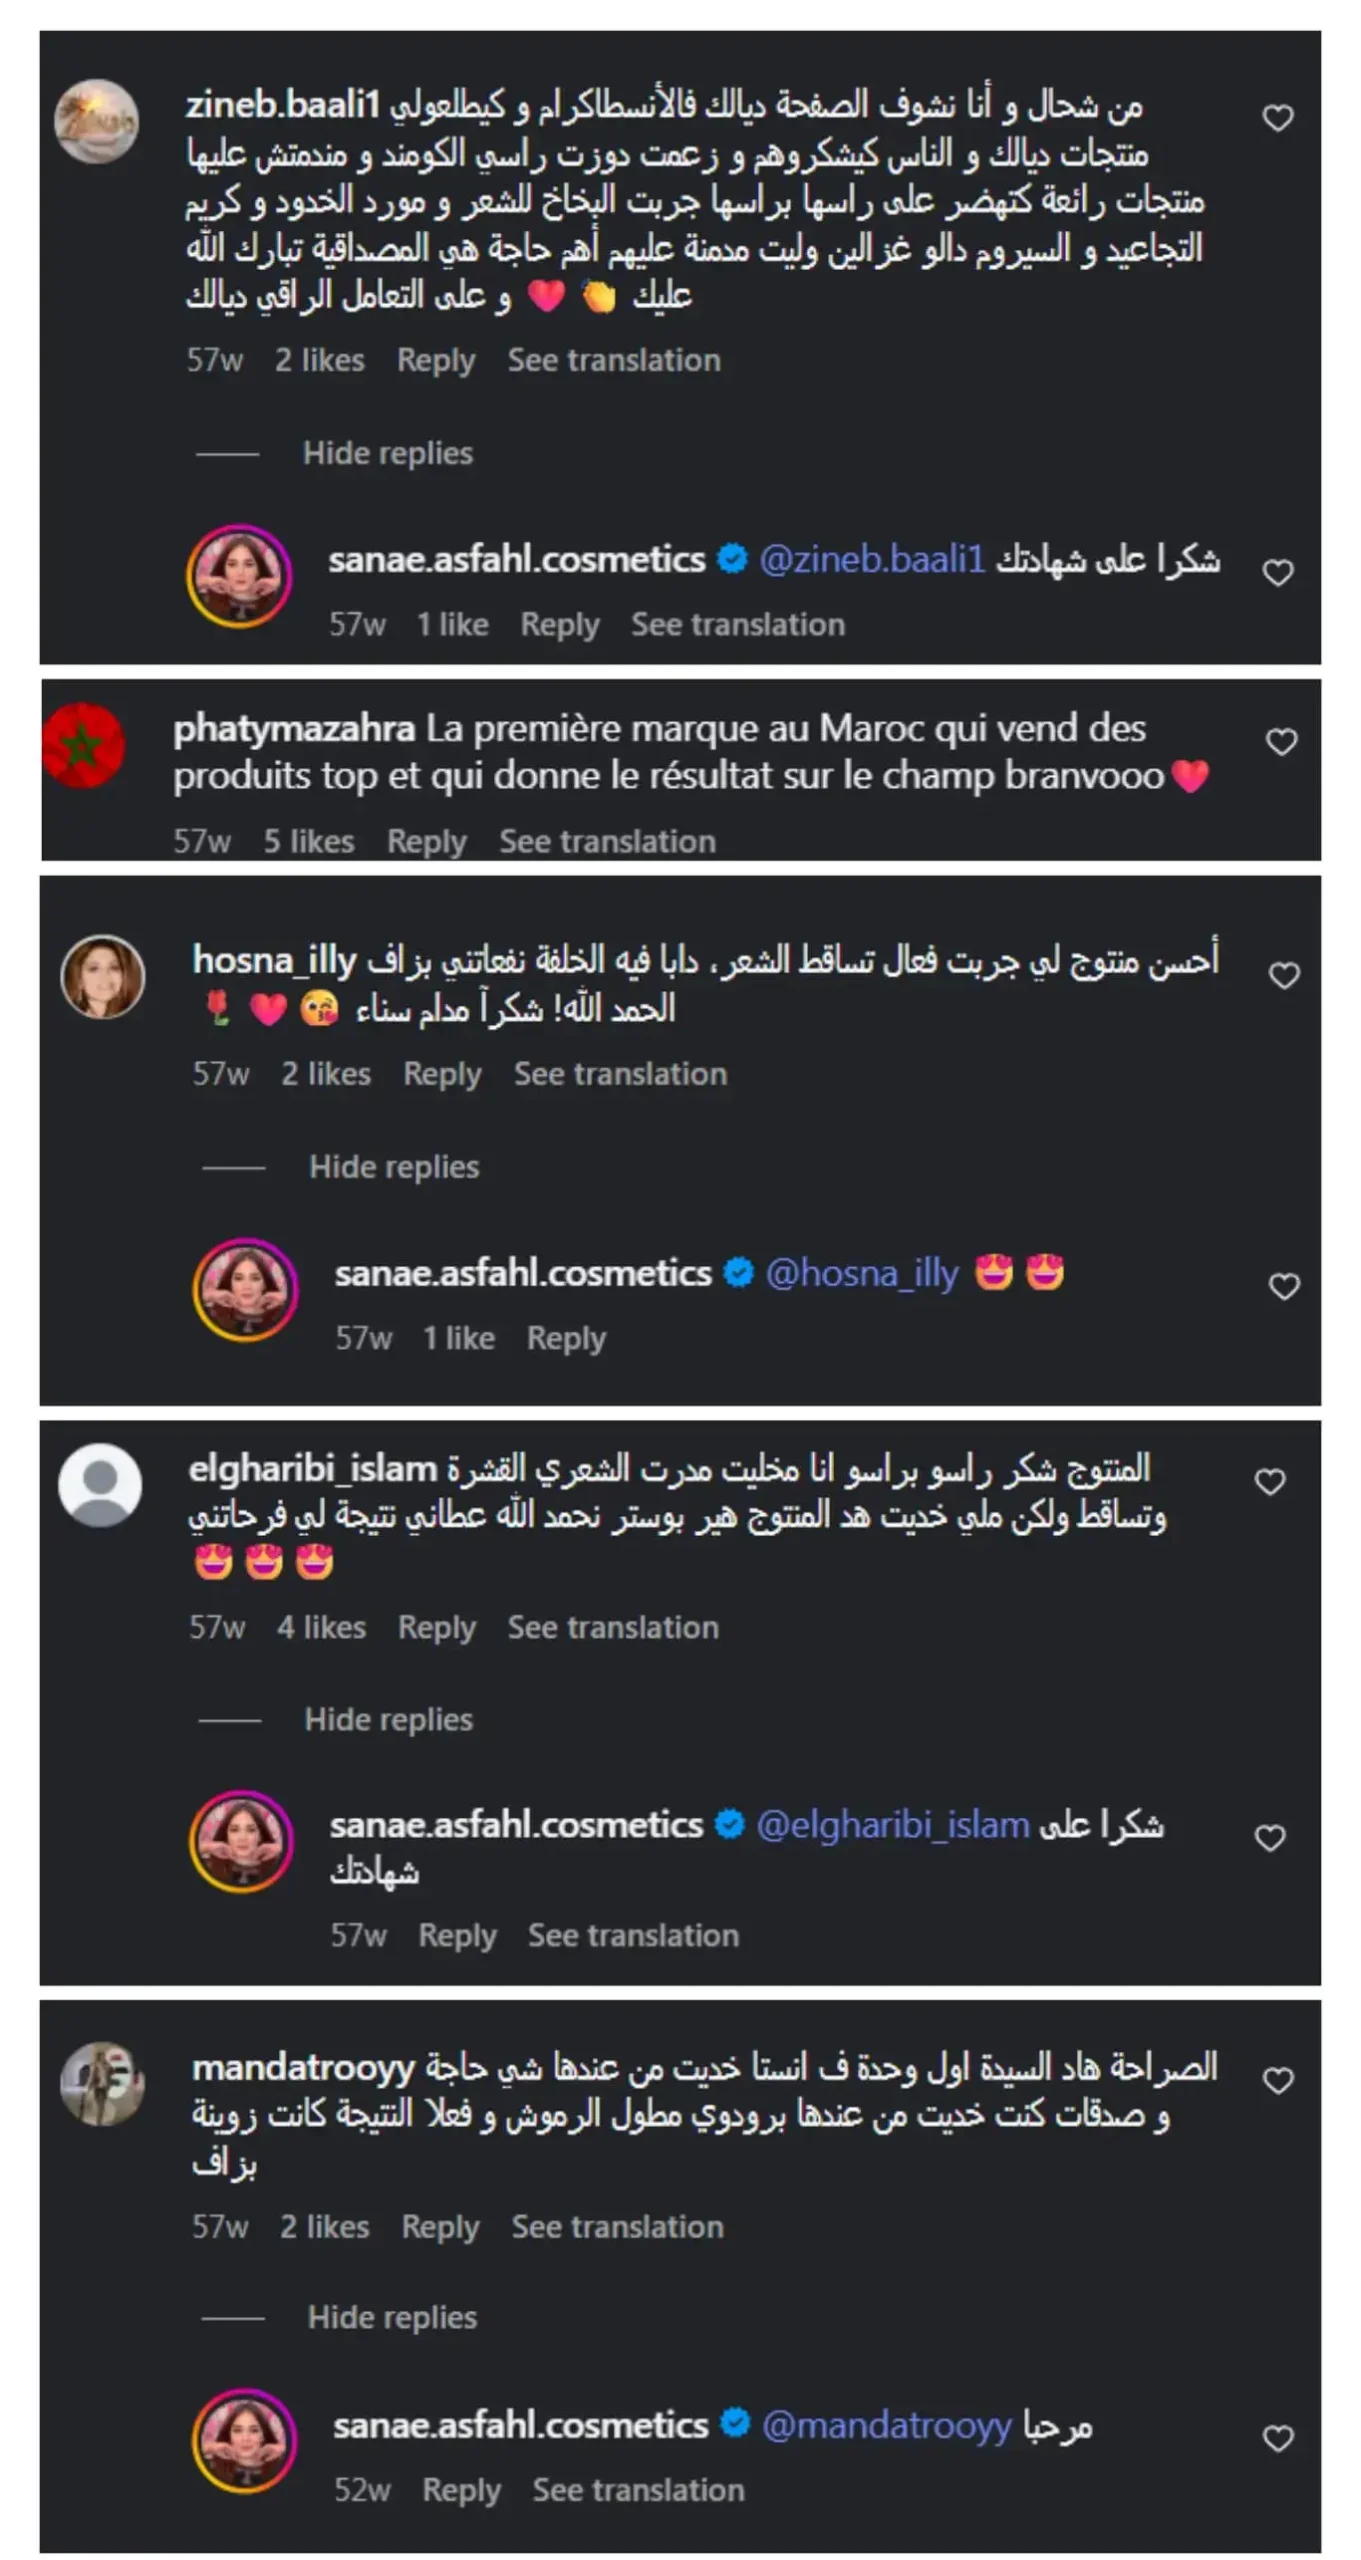Heart the reply mentioning @mandatrooyy
Viewport: 1361px width, 2560px height.
pyautogui.click(x=1278, y=2438)
